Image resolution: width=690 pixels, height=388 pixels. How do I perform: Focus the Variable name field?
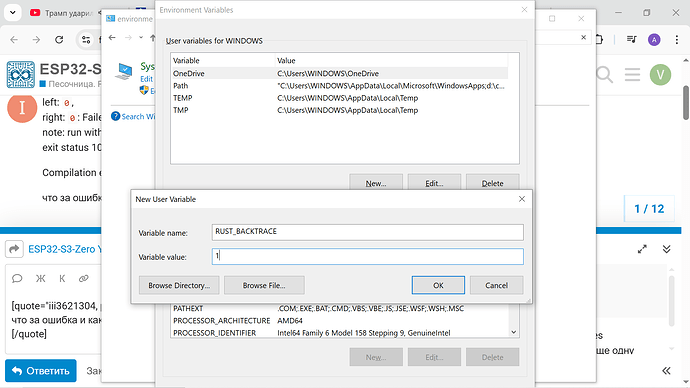click(x=367, y=232)
